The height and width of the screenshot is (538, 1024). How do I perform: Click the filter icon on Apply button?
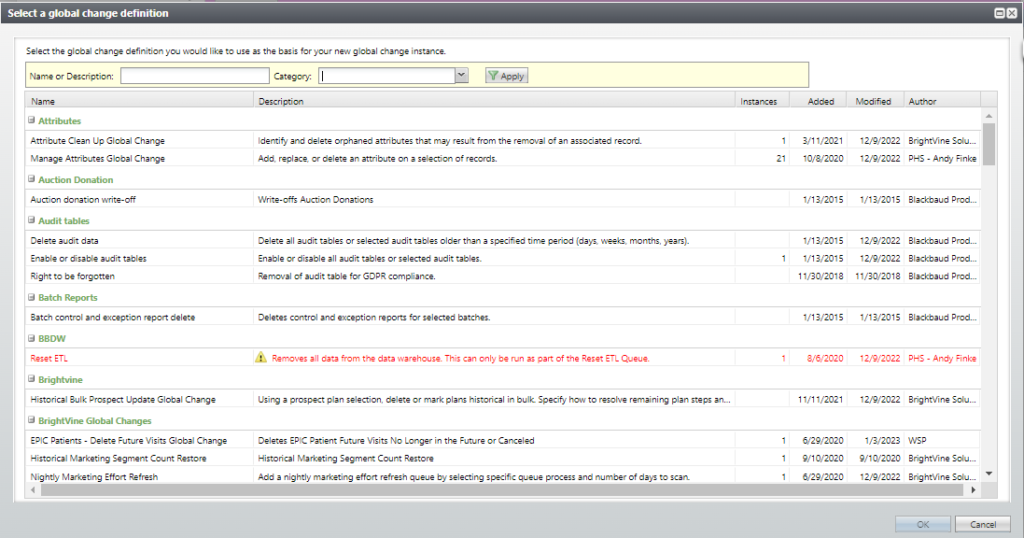493,76
